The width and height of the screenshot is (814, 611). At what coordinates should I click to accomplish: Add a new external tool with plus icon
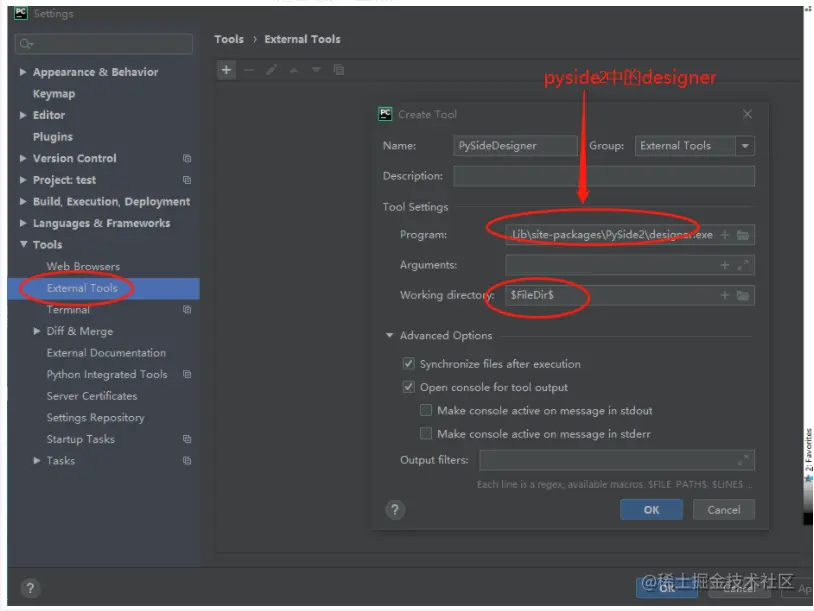(x=226, y=70)
